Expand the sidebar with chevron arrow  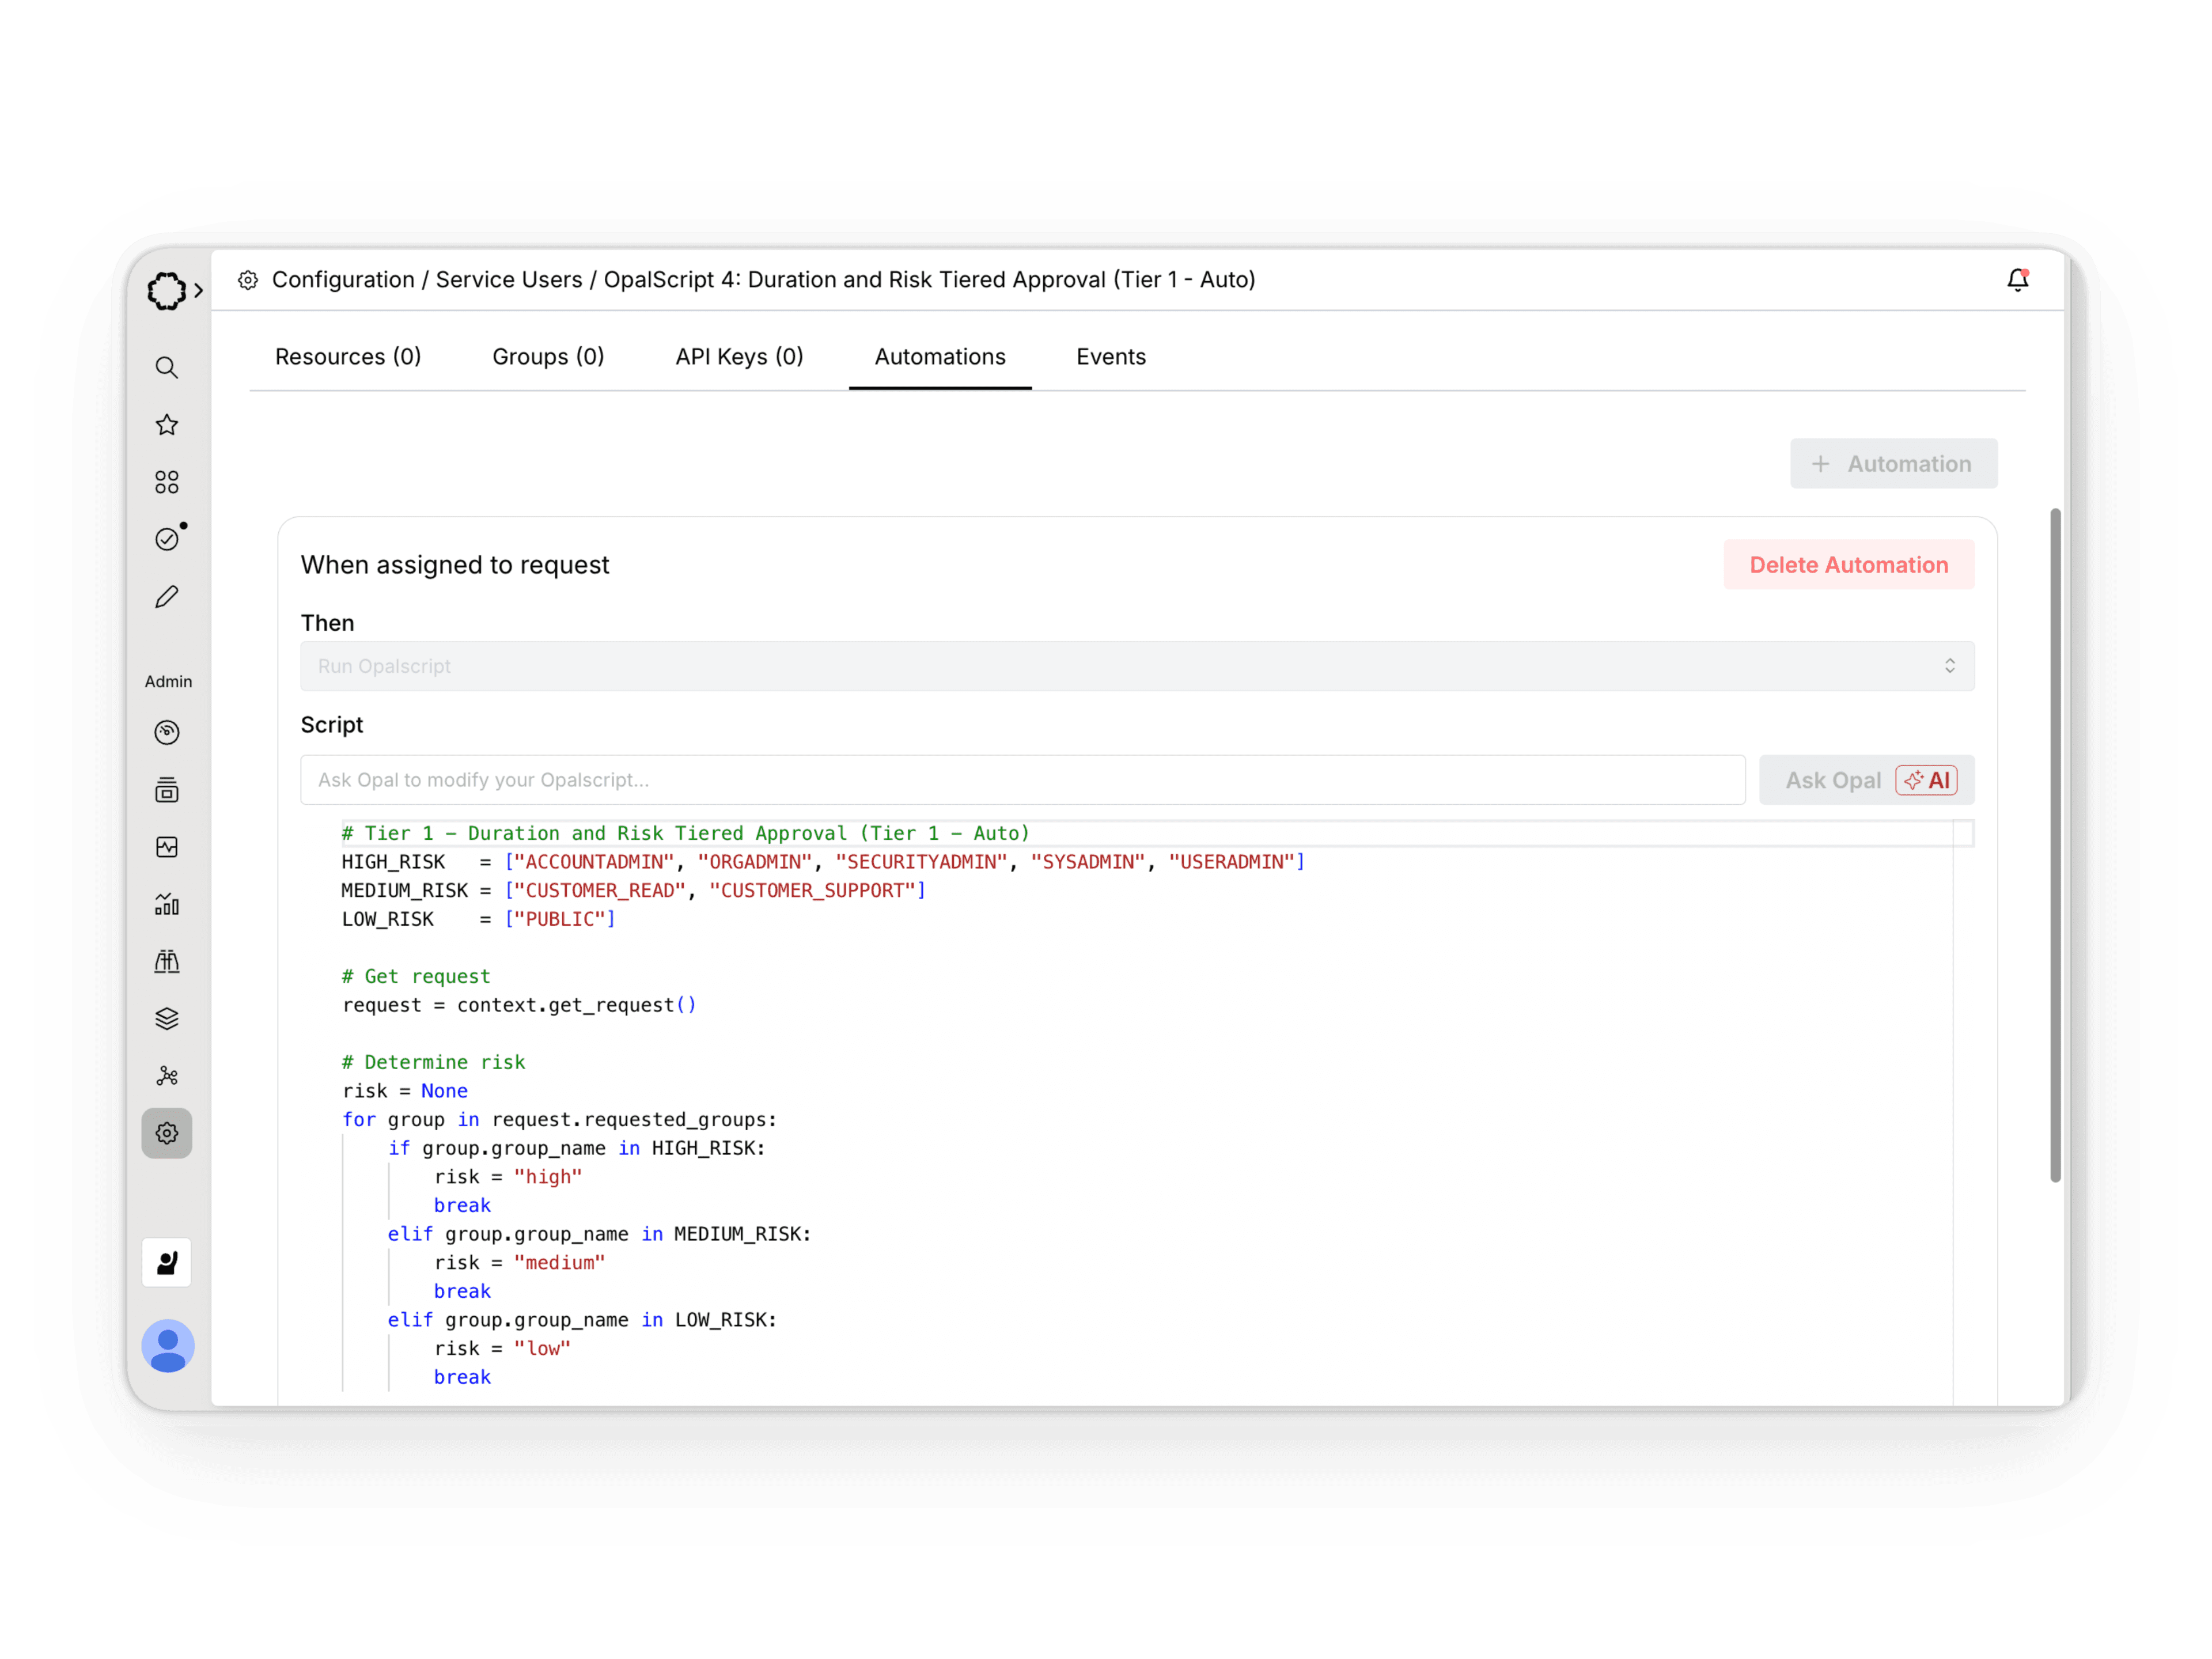pos(199,291)
